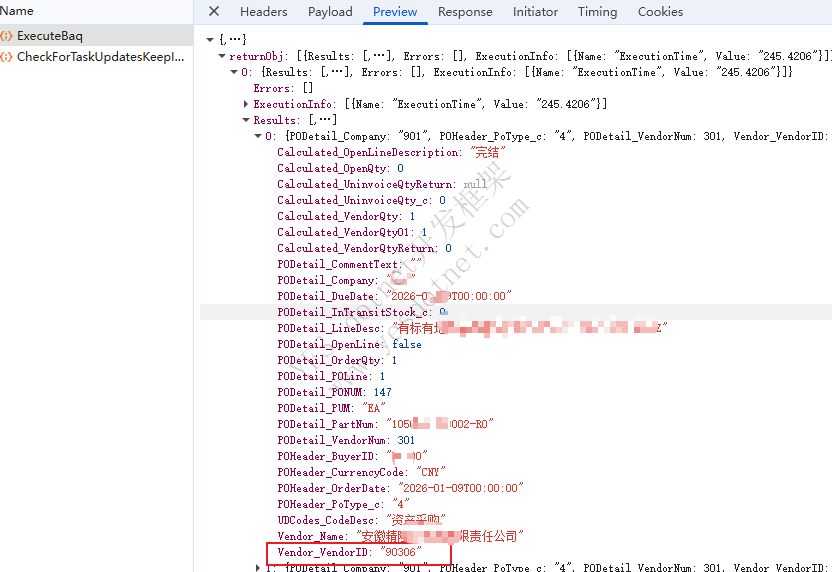Viewport: 832px width, 572px height.
Task: Click the Errors: [] row
Action: click(x=283, y=88)
